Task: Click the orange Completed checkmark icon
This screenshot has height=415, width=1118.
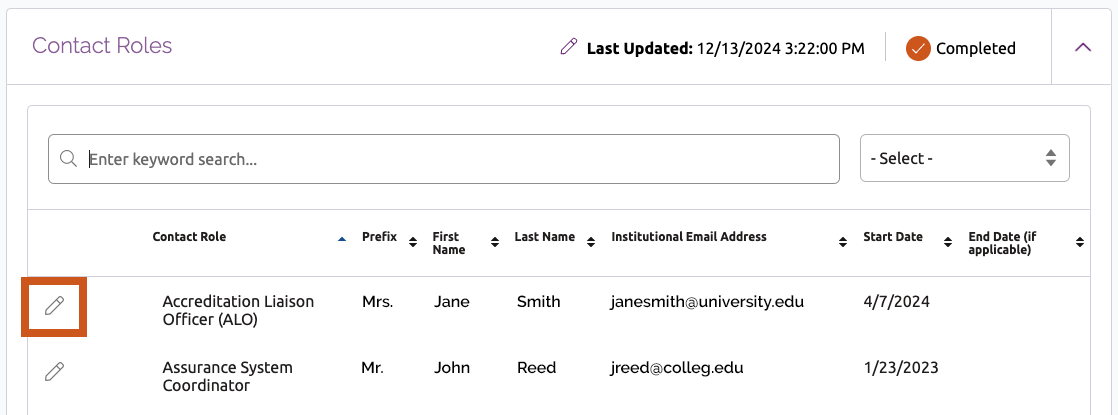Action: [x=918, y=48]
